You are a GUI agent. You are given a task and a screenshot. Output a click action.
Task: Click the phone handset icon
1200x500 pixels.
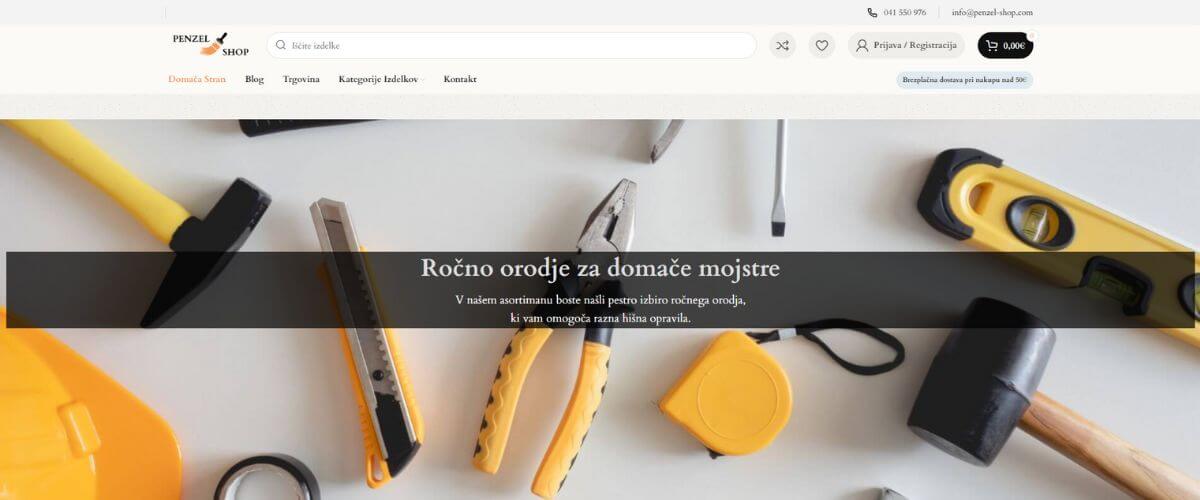872,13
